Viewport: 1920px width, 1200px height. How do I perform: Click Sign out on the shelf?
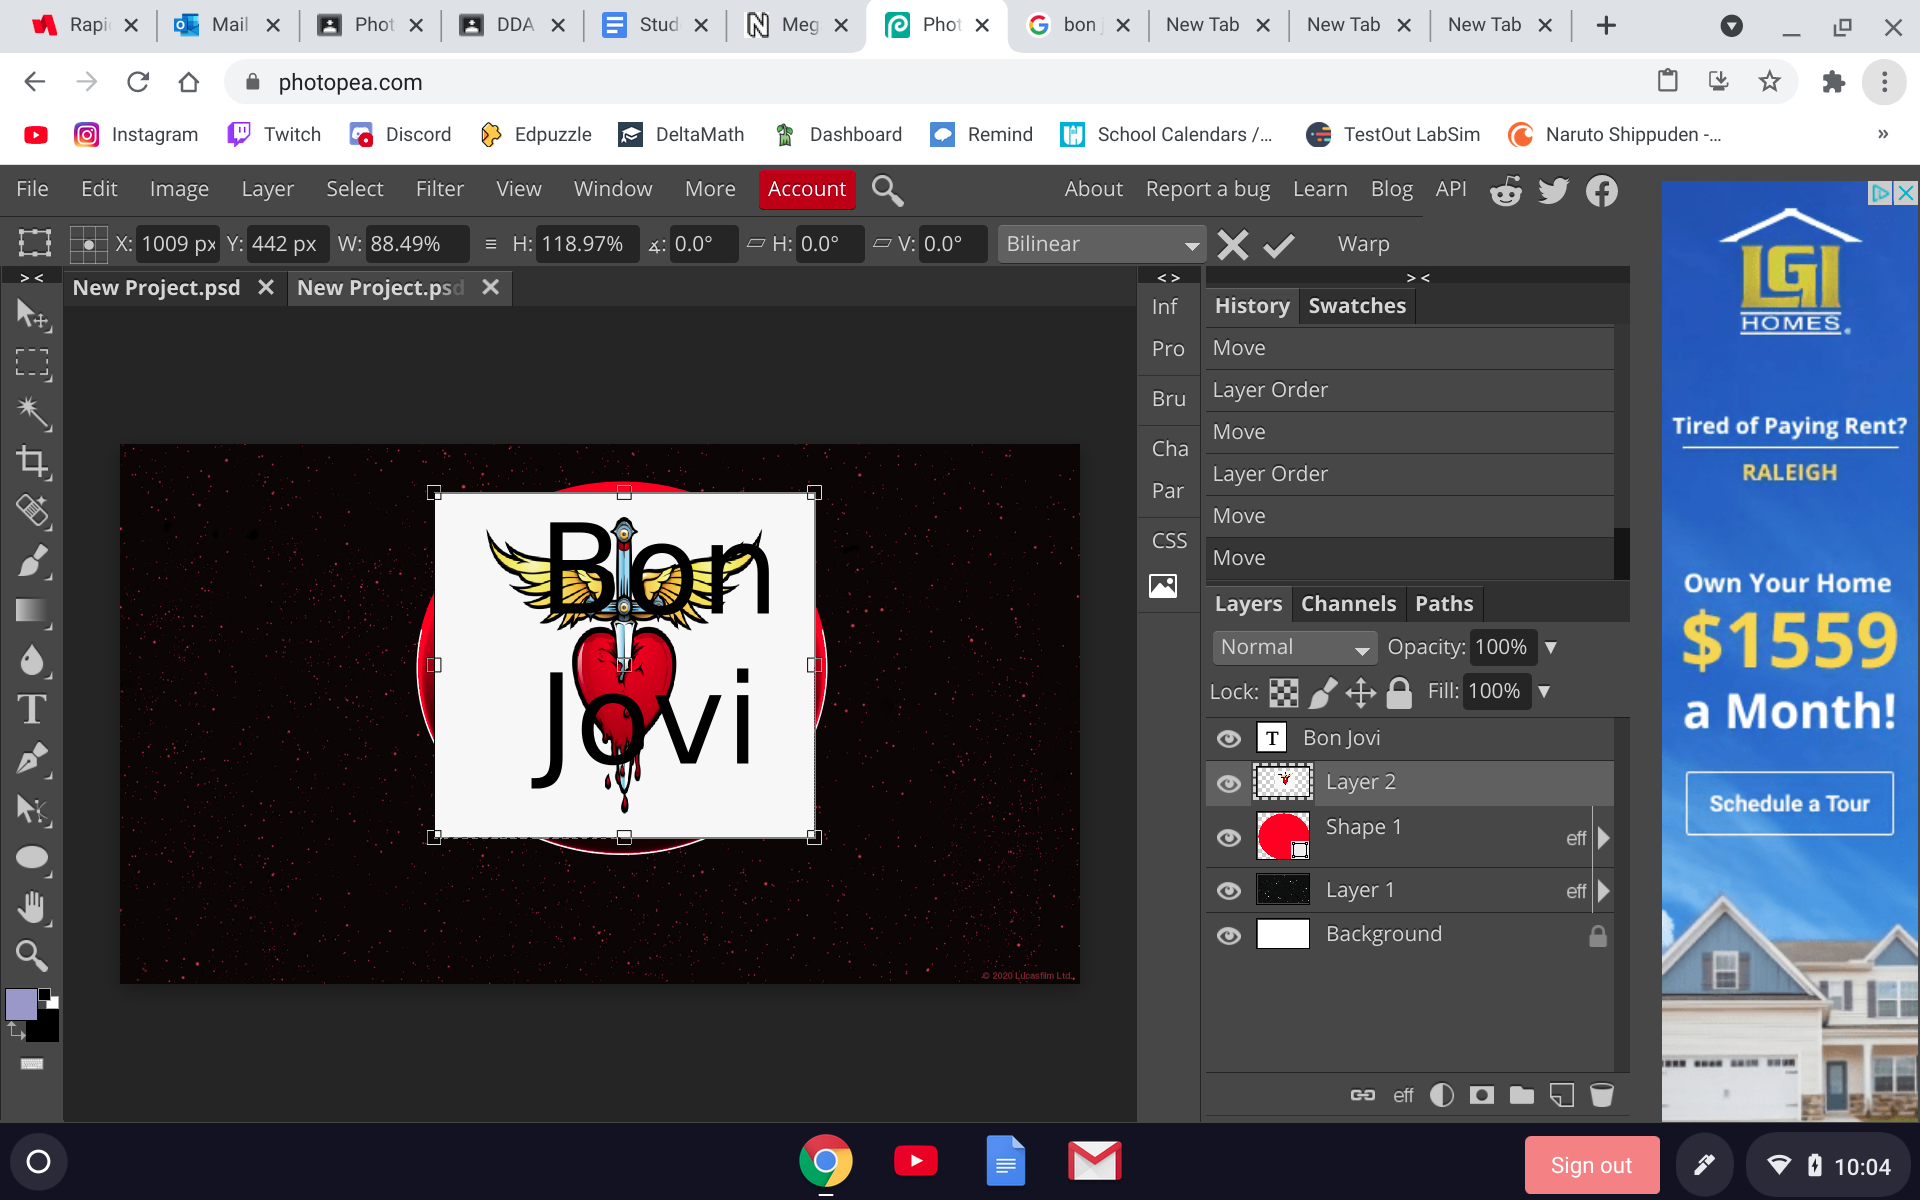point(1591,1165)
